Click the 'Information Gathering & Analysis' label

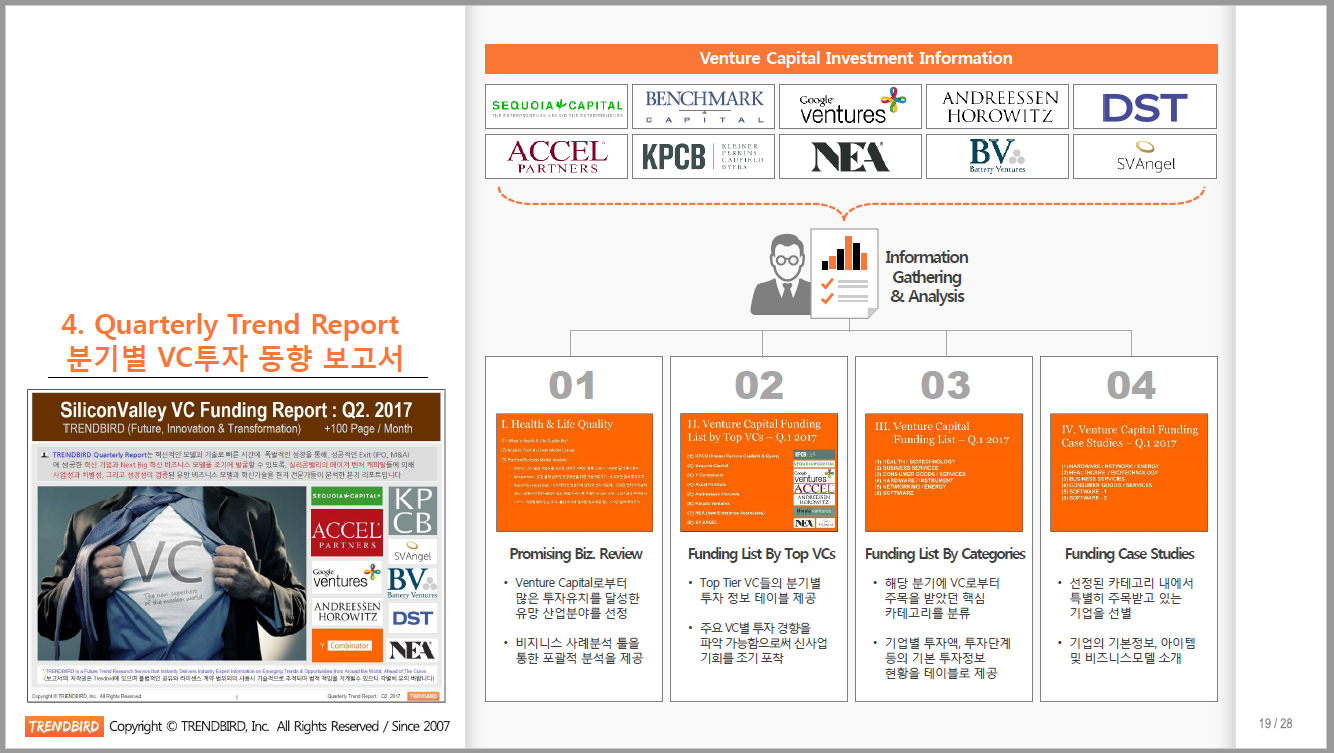pos(927,277)
